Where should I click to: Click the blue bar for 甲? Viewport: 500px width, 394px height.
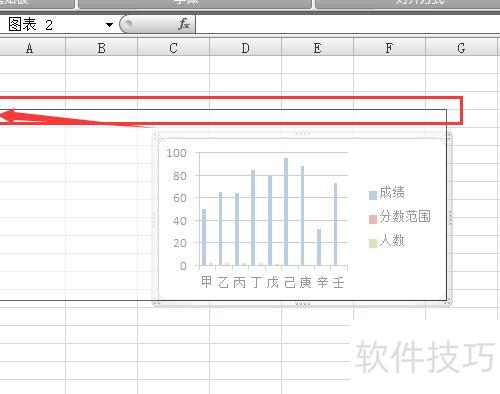pyautogui.click(x=204, y=237)
